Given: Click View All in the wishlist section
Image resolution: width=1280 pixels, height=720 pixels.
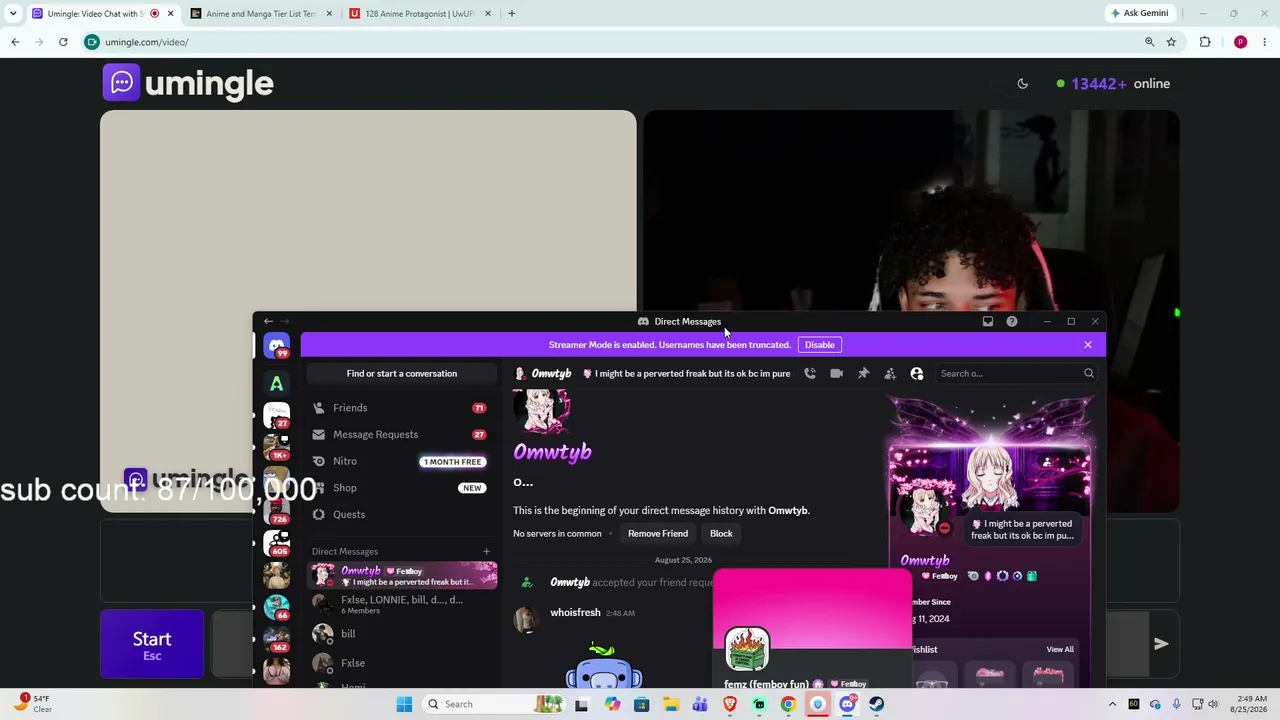Looking at the screenshot, I should coord(1060,649).
